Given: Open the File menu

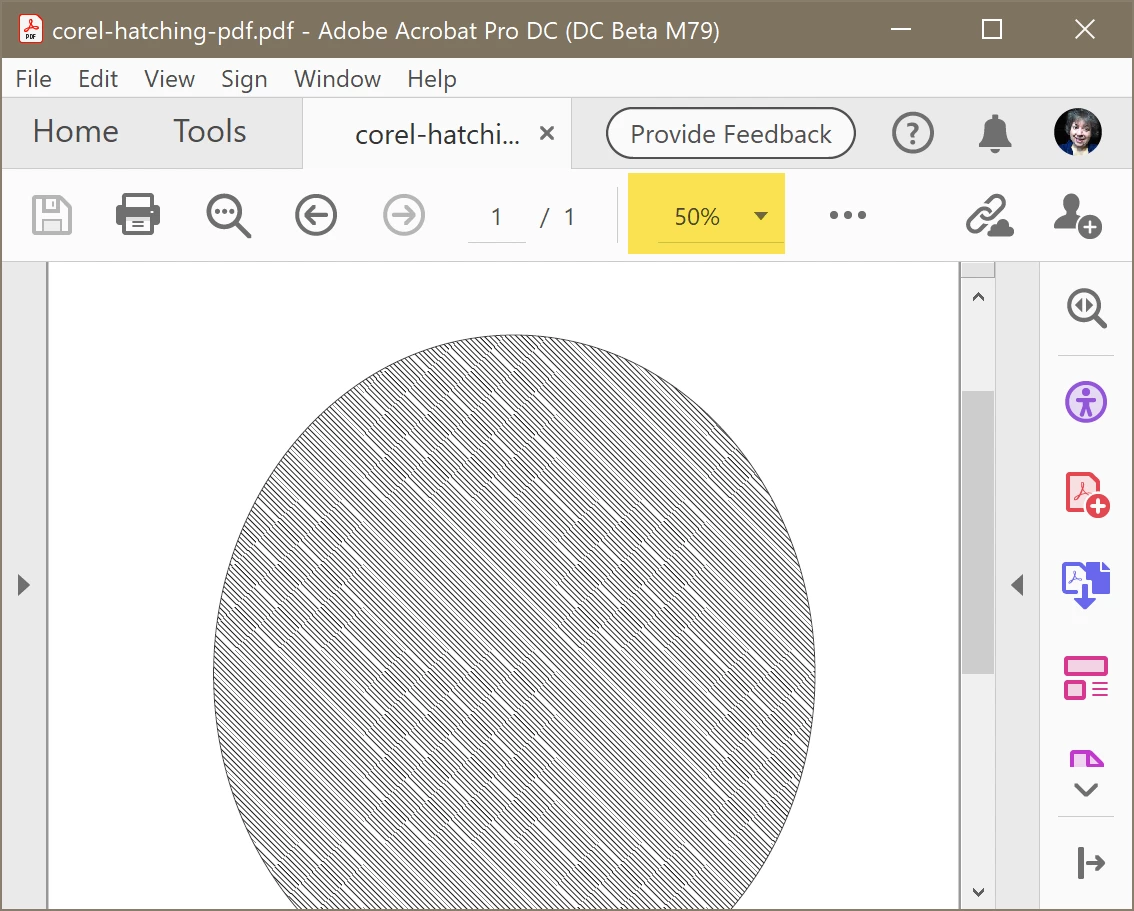Looking at the screenshot, I should coord(33,79).
